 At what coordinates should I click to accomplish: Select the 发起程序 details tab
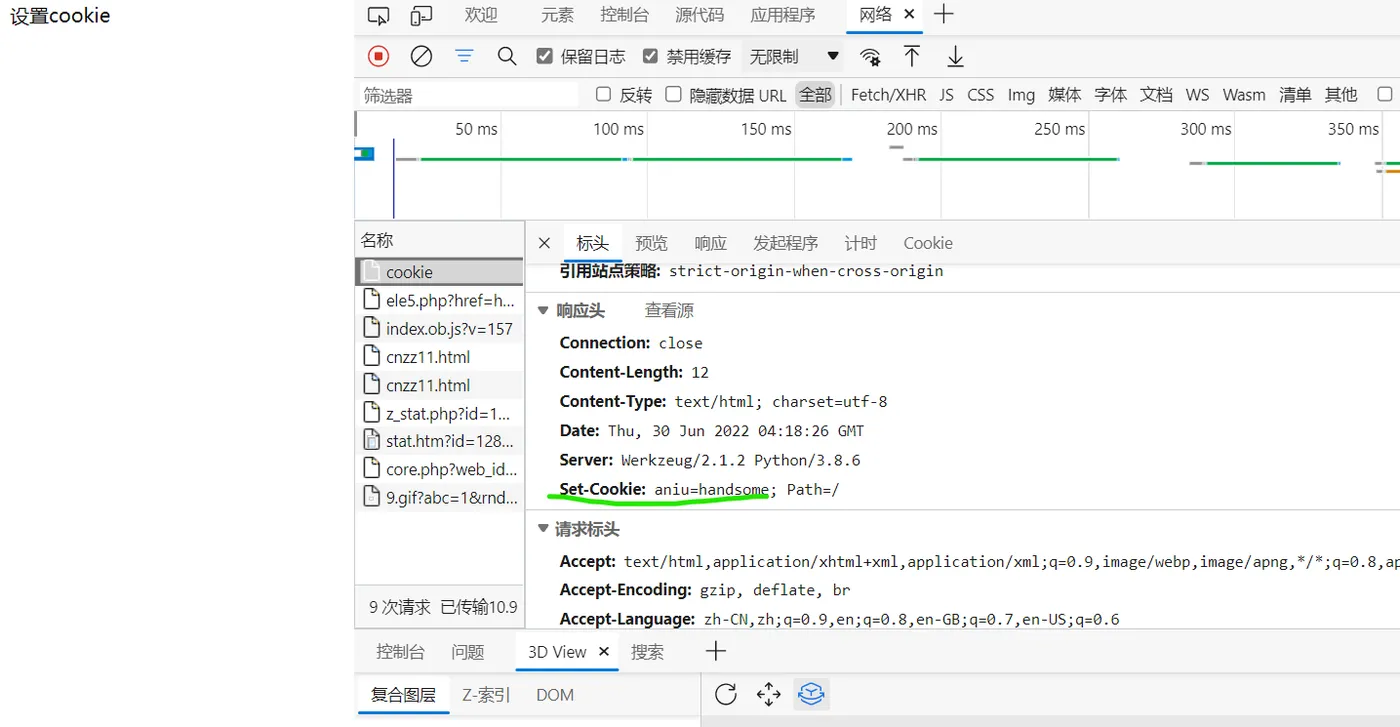point(785,243)
